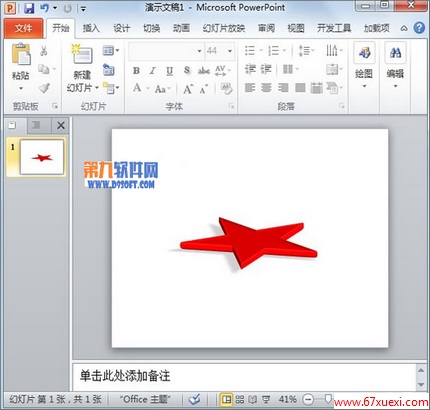Switch to Slide Sorter view in status bar
This screenshot has height=410, width=430.
click(x=240, y=399)
